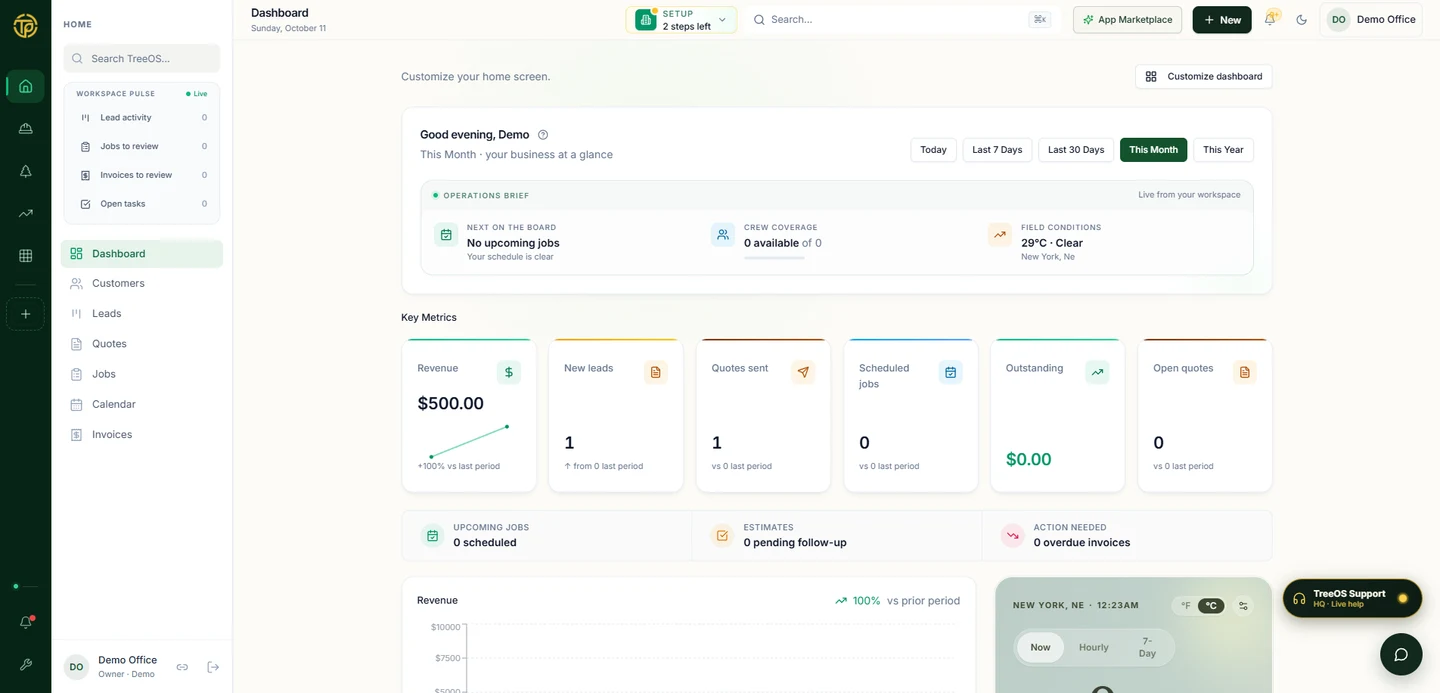Switch weather units to °F
The image size is (1440, 693).
pyautogui.click(x=1185, y=605)
